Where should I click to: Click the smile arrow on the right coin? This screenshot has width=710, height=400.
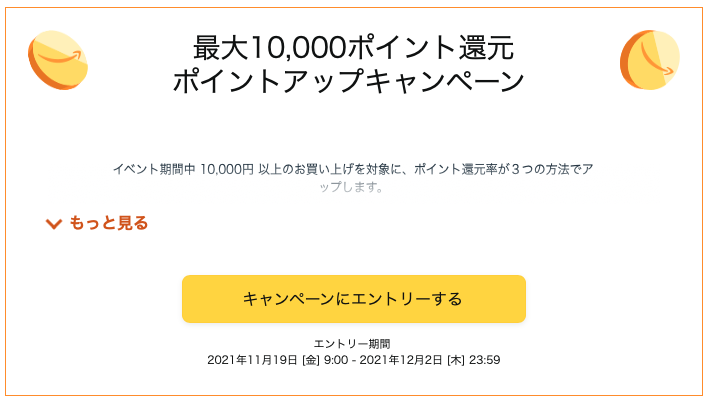point(657,59)
